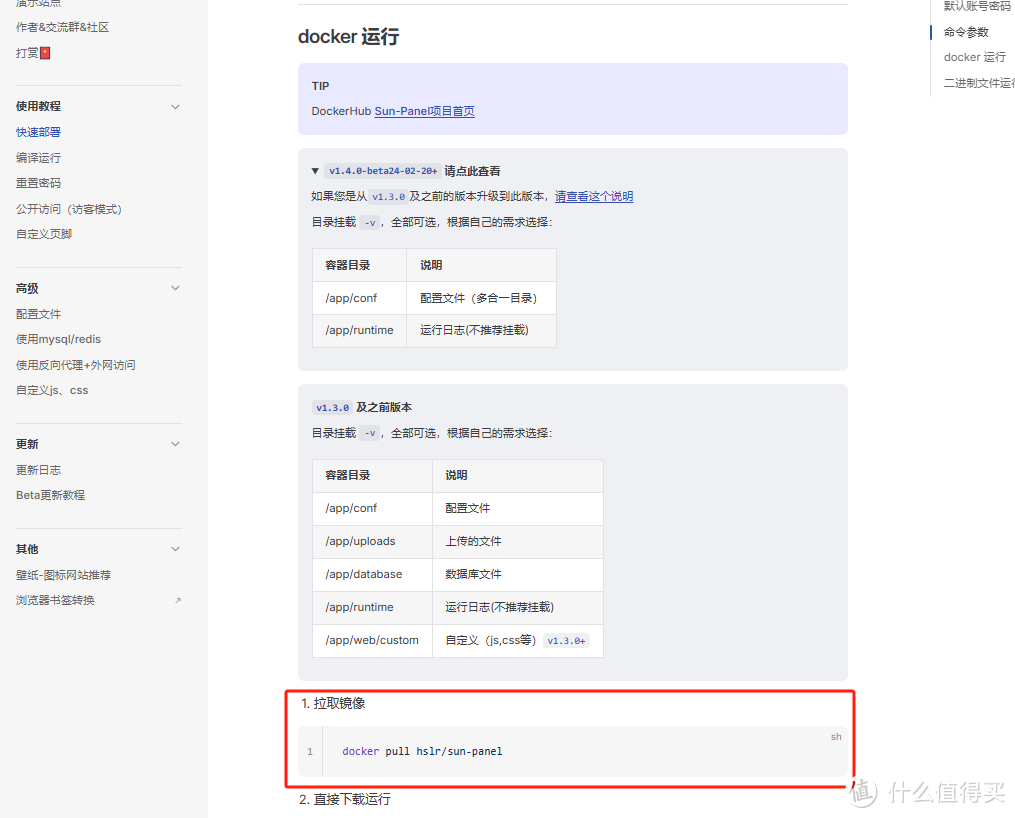Open 使用反向代理+外网访问 sidebar page

click(76, 365)
